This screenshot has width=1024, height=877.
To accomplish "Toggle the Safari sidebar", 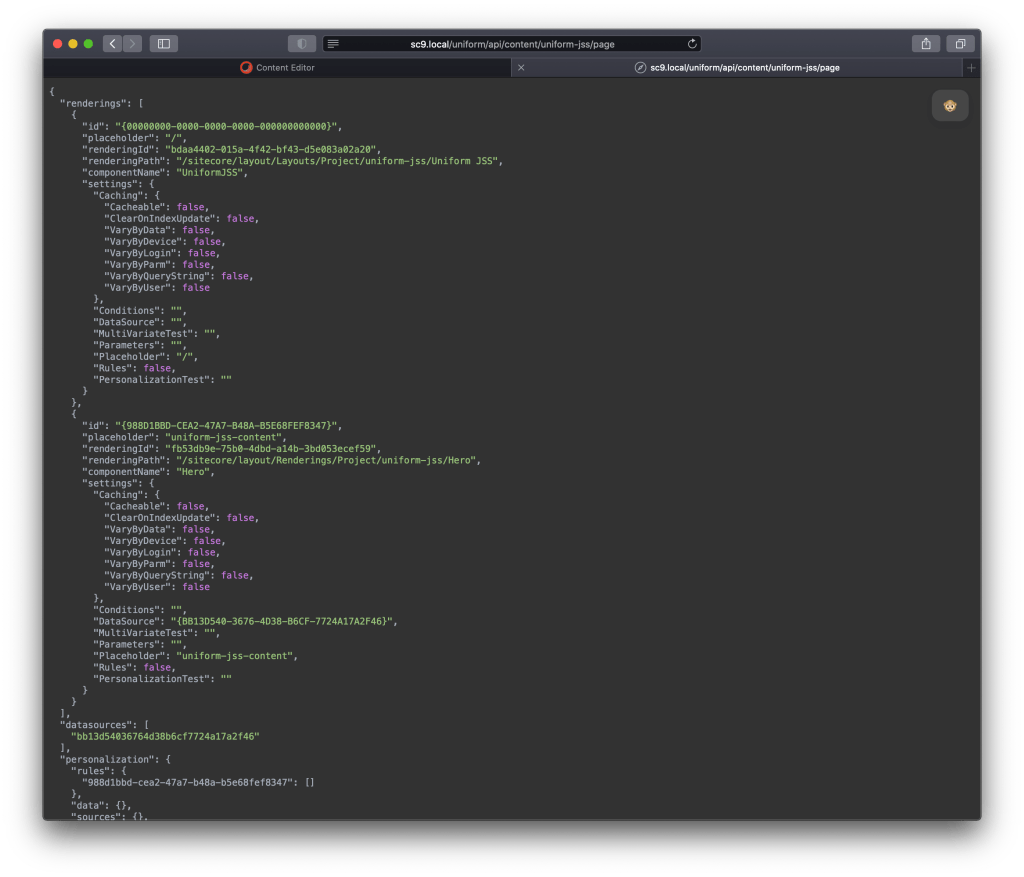I will [163, 44].
